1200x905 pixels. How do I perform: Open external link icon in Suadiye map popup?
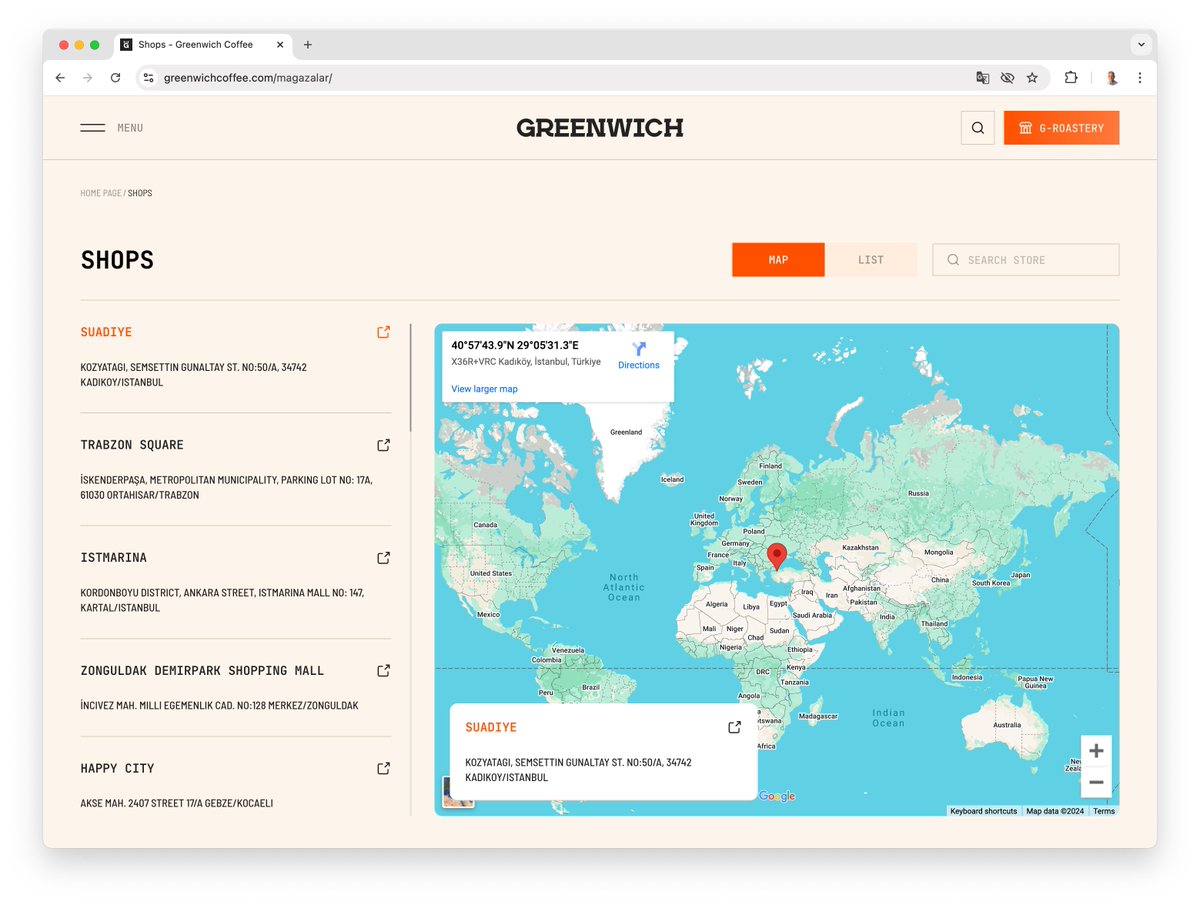click(x=734, y=727)
